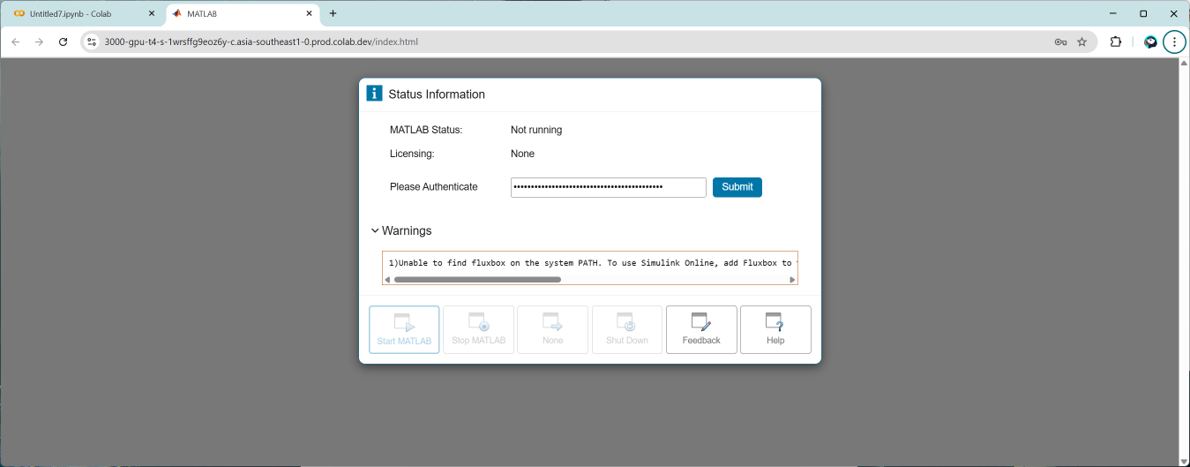Open the Chrome three-dot menu
Viewport: 1190px width, 467px height.
click(x=1174, y=42)
